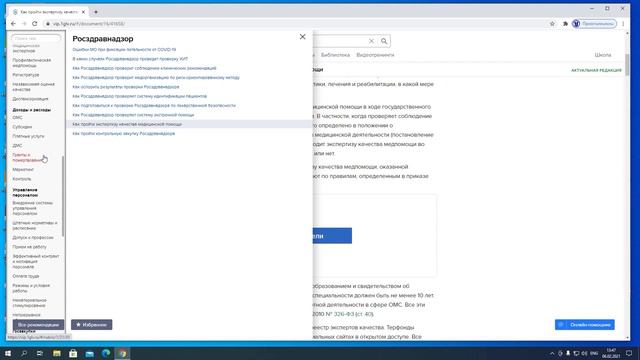
Task: Select ДМС in the sidebar
Action: tap(17, 146)
